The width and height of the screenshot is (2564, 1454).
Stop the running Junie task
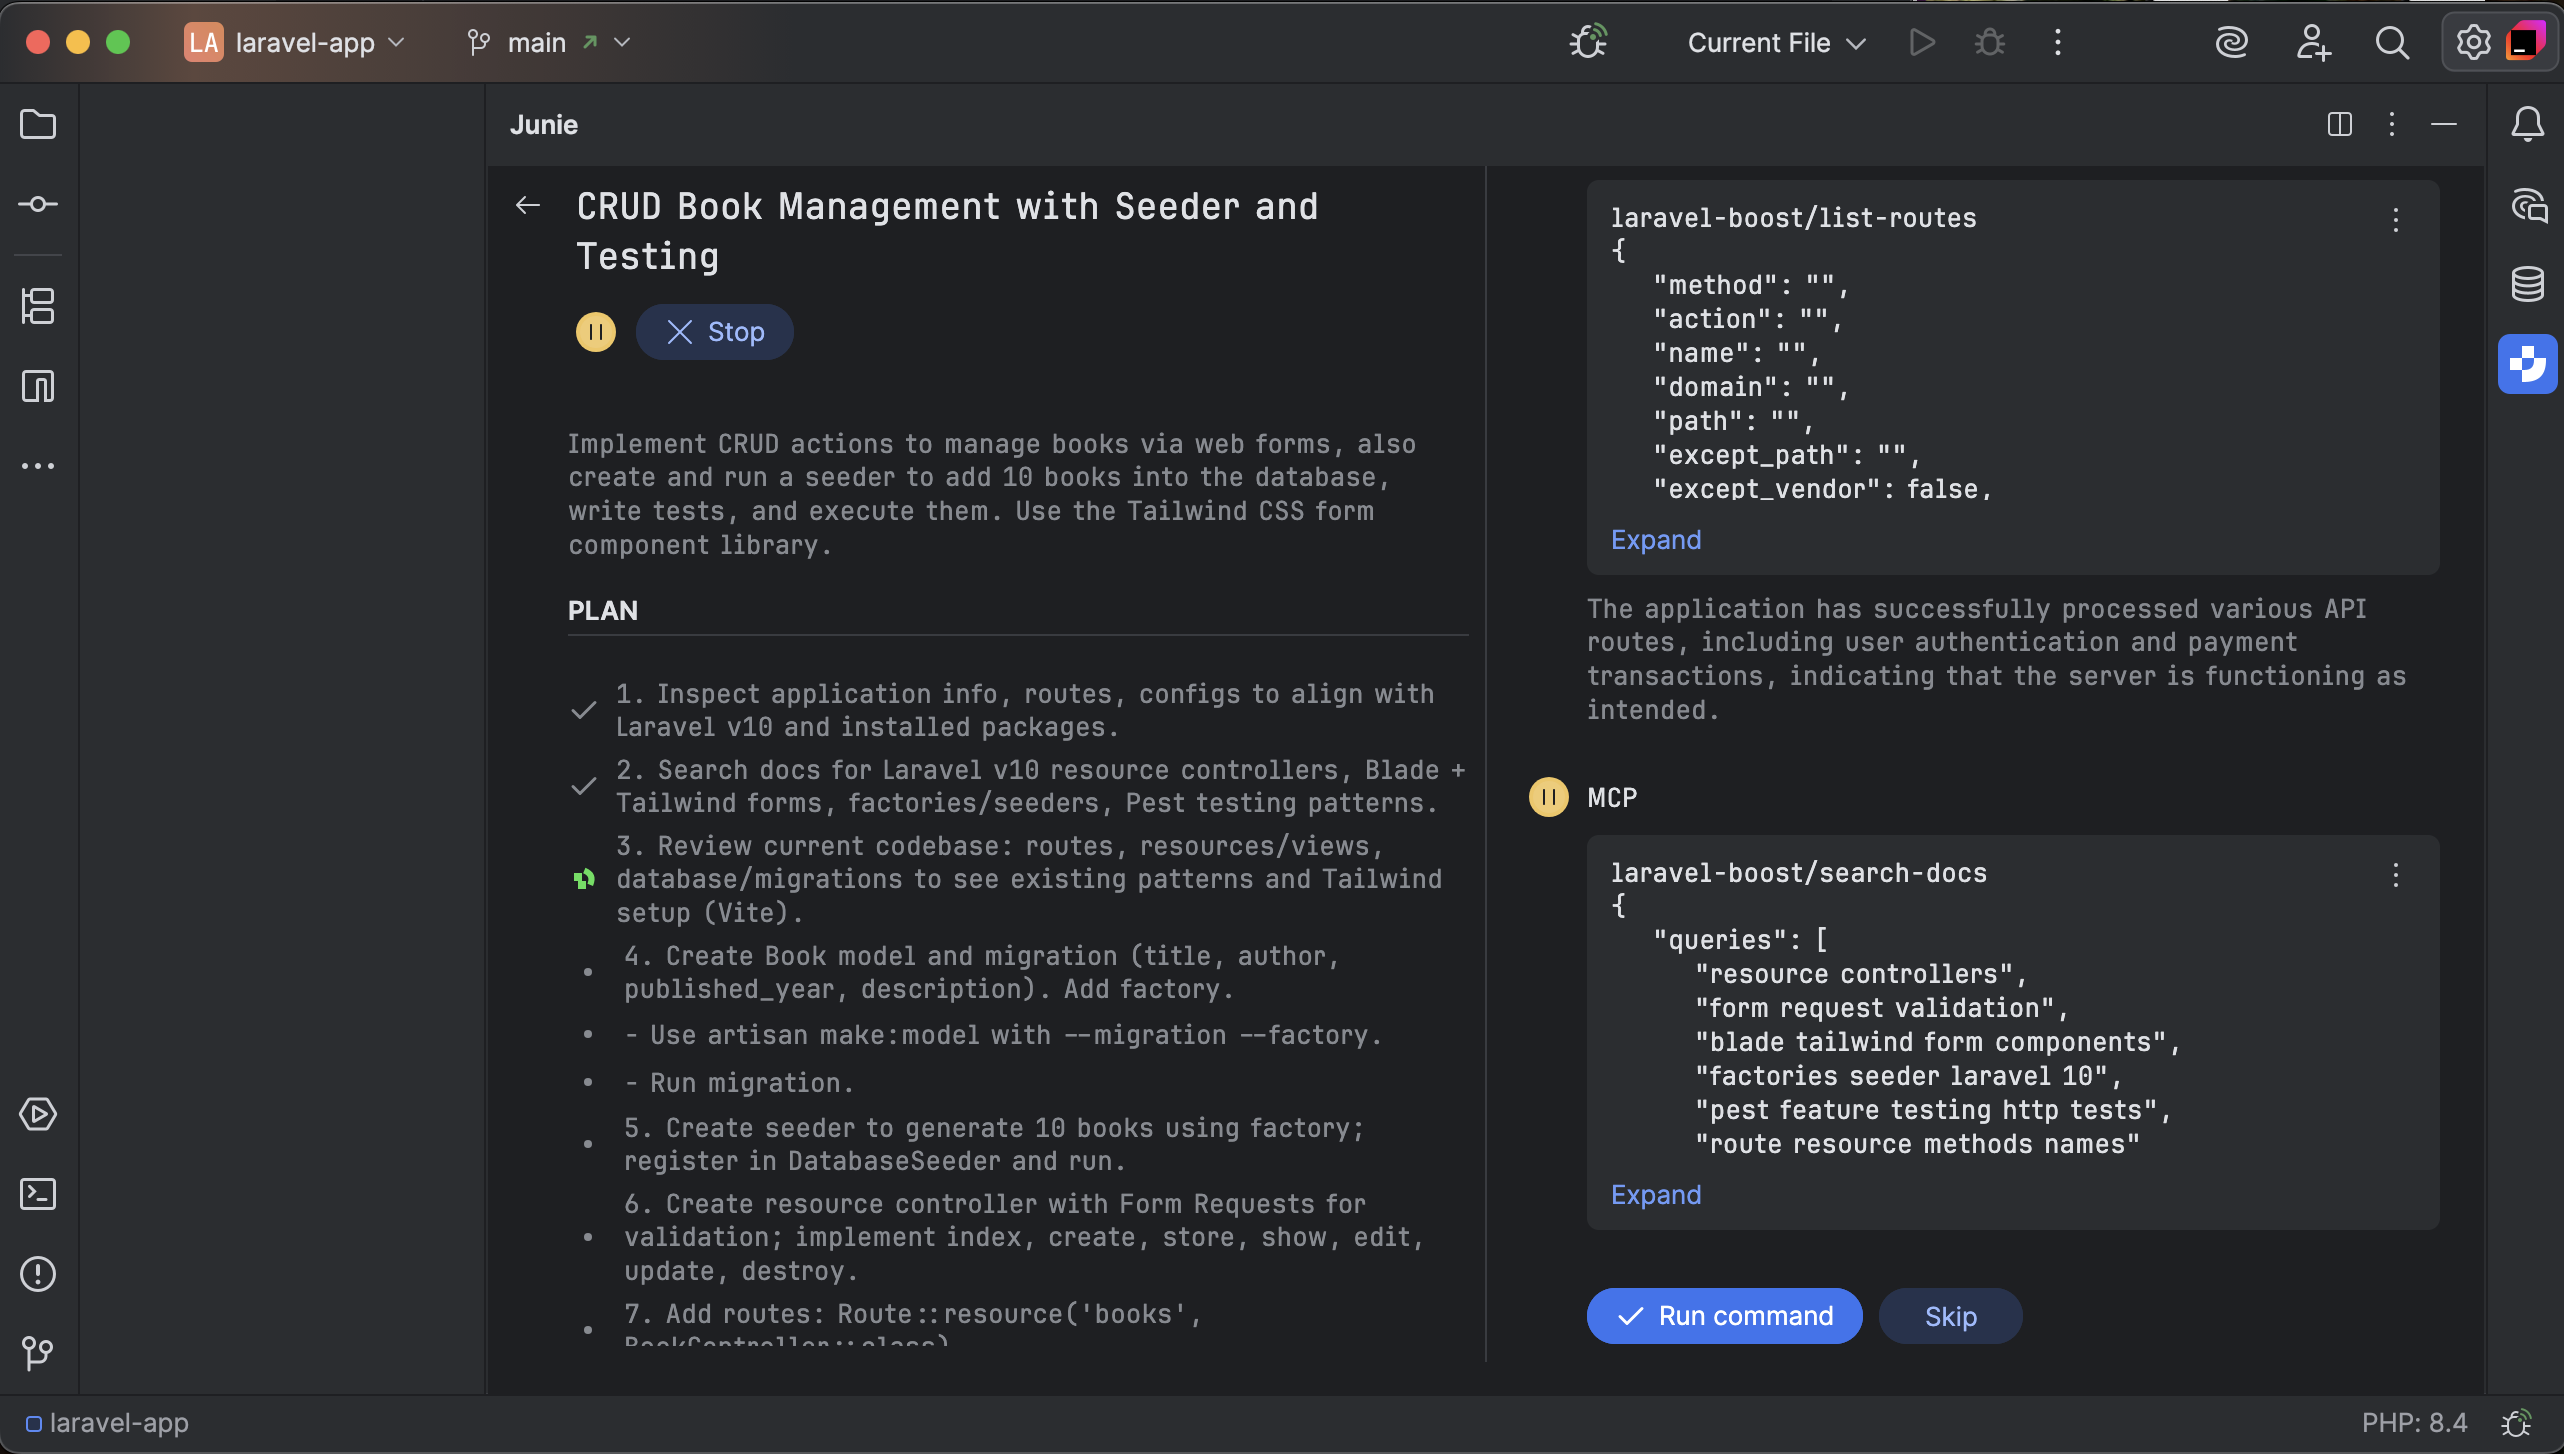click(x=715, y=332)
